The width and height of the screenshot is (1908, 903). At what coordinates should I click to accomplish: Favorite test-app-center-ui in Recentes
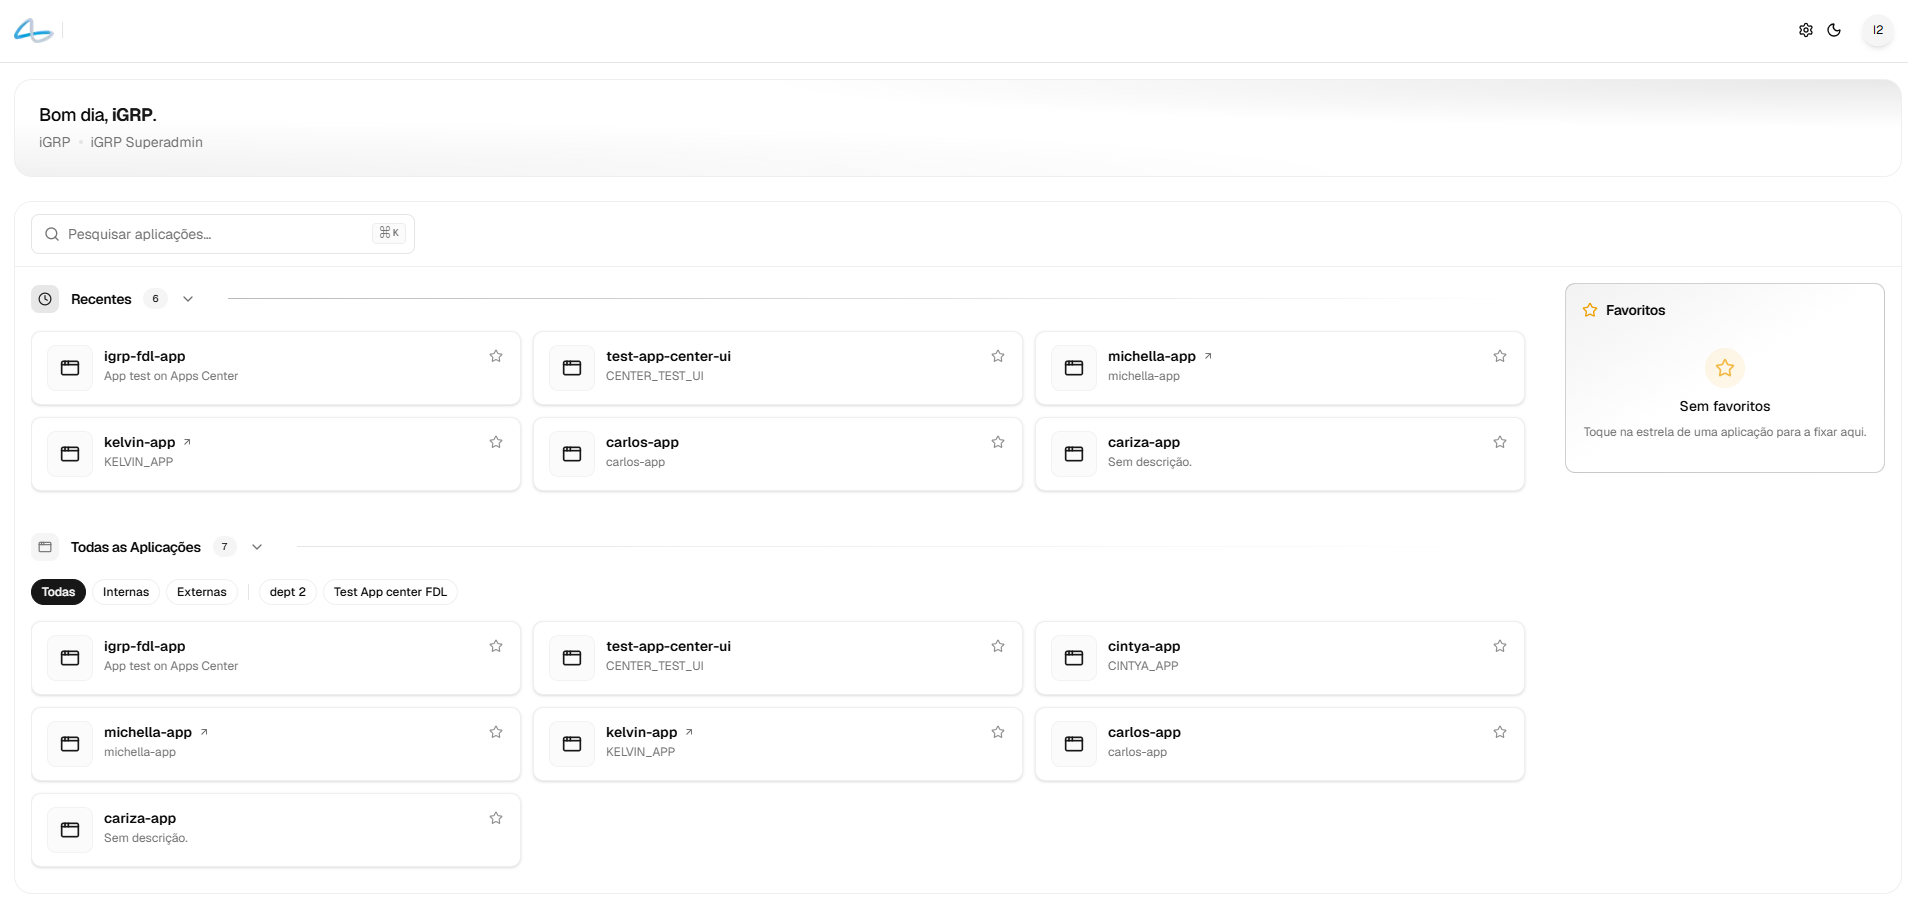pos(998,356)
